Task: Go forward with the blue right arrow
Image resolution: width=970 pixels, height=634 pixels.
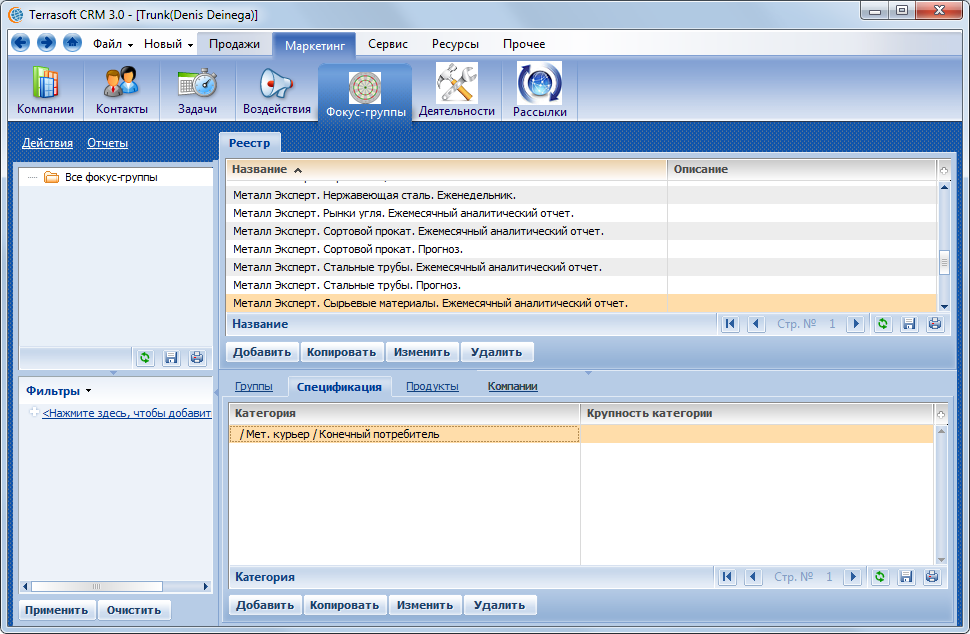Action: pyautogui.click(x=46, y=43)
